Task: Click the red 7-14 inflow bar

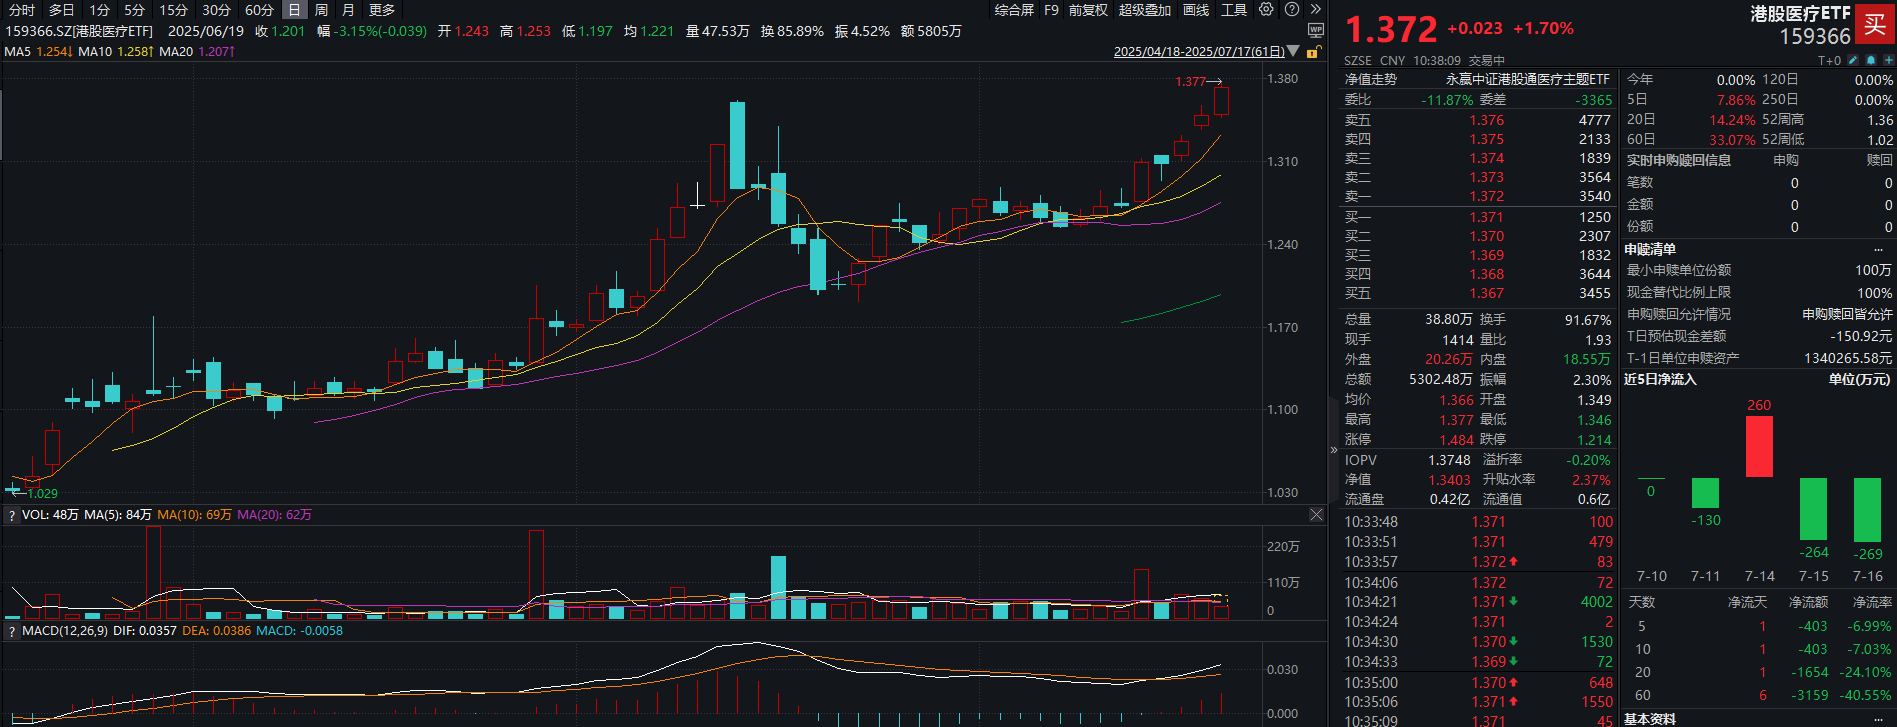Action: tap(1759, 446)
